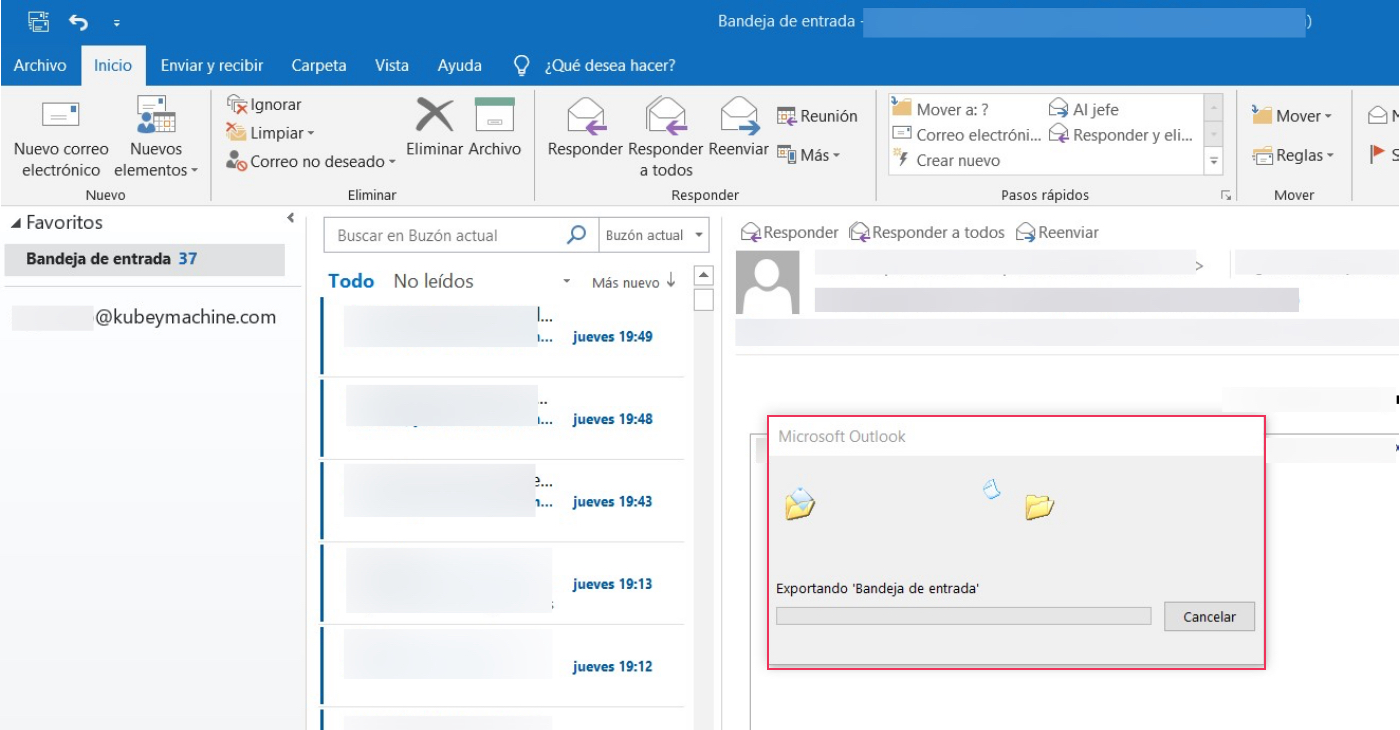Click the ribbon Responder envelope icon
The height and width of the screenshot is (730, 1400).
pyautogui.click(x=587, y=115)
